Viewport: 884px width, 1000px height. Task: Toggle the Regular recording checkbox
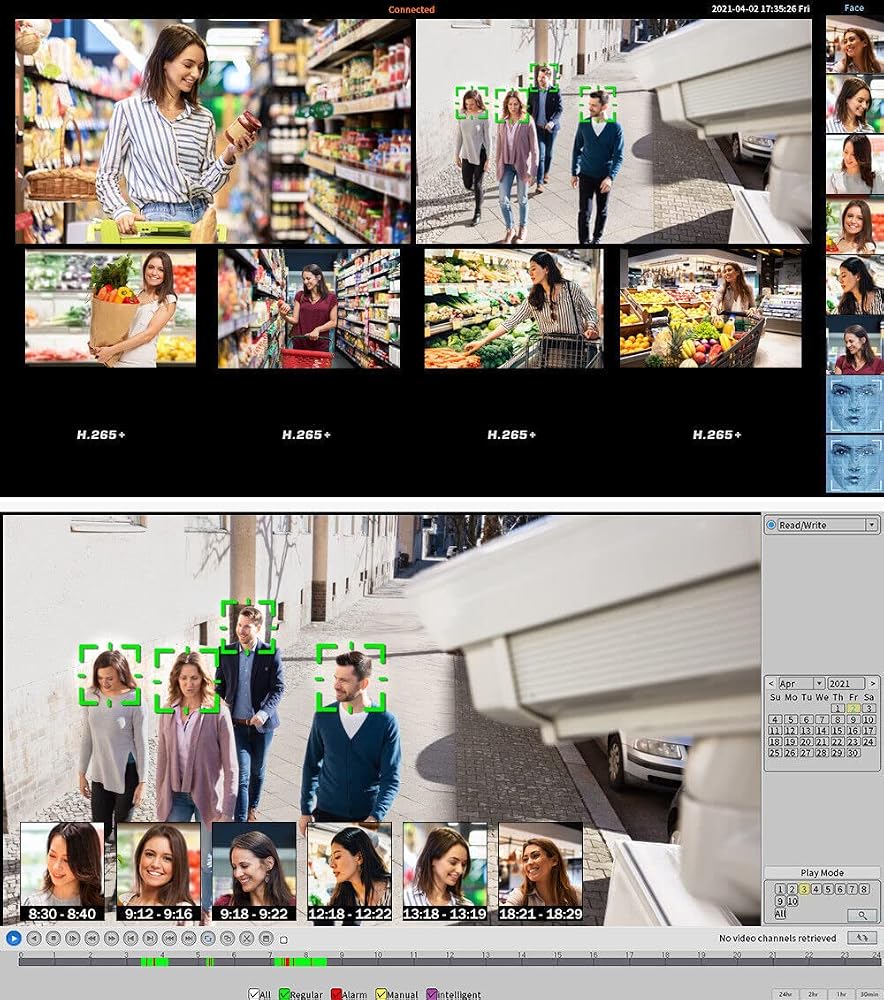click(x=284, y=994)
